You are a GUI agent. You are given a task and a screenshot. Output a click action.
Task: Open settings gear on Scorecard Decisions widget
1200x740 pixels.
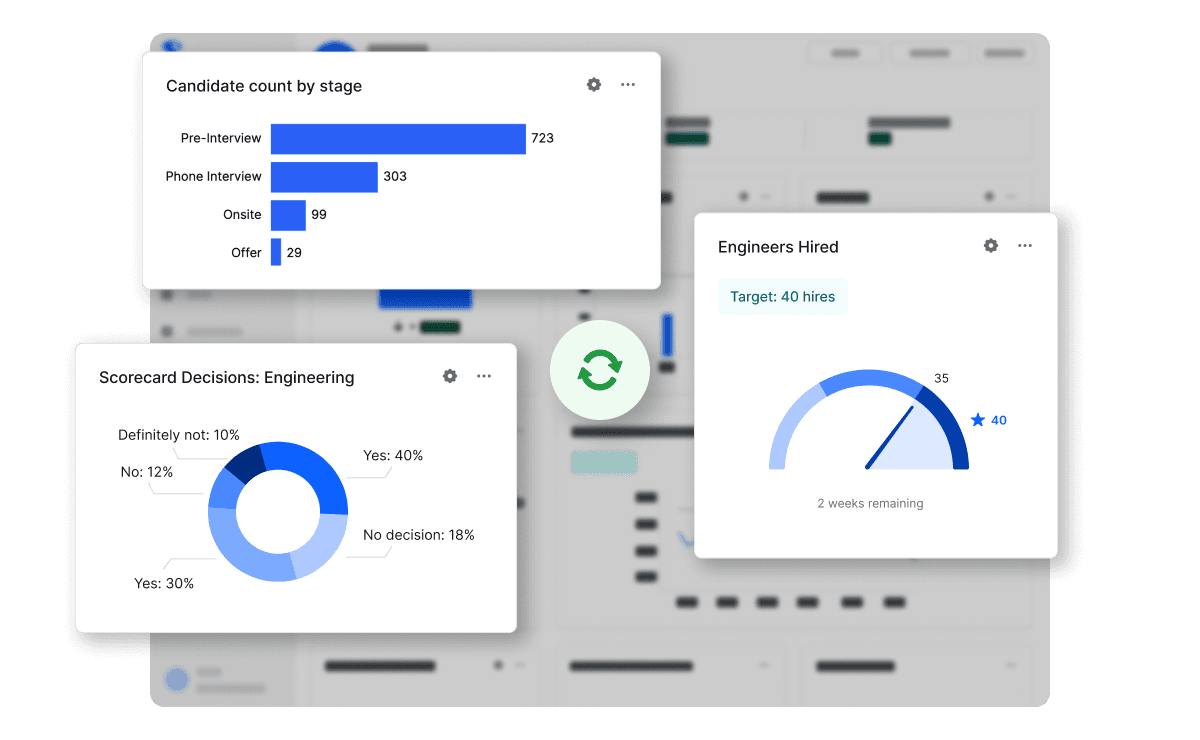tap(450, 376)
